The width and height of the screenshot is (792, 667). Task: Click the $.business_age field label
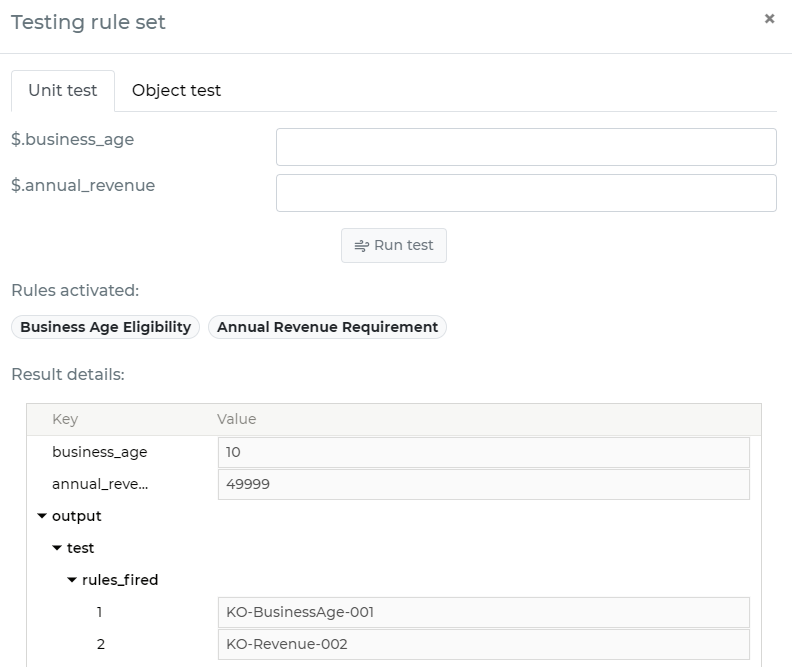[x=73, y=139]
